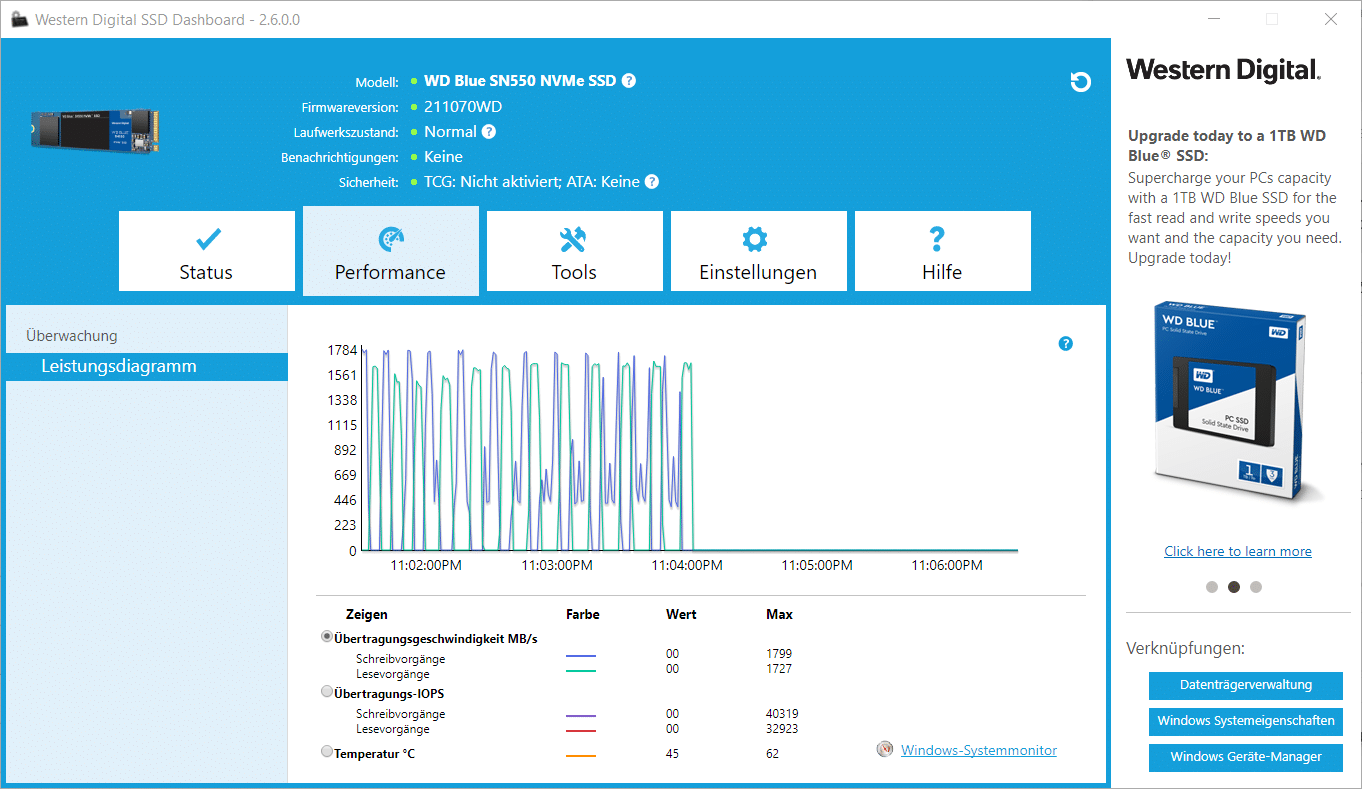The height and width of the screenshot is (789, 1362).
Task: Click help icon beside Sicherheit TCG status
Action: click(652, 182)
